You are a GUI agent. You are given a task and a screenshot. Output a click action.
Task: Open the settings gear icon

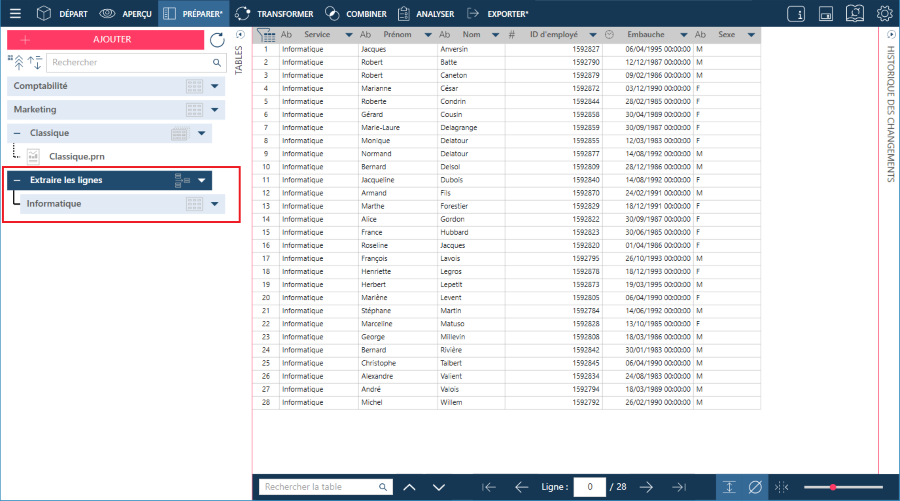tap(884, 14)
